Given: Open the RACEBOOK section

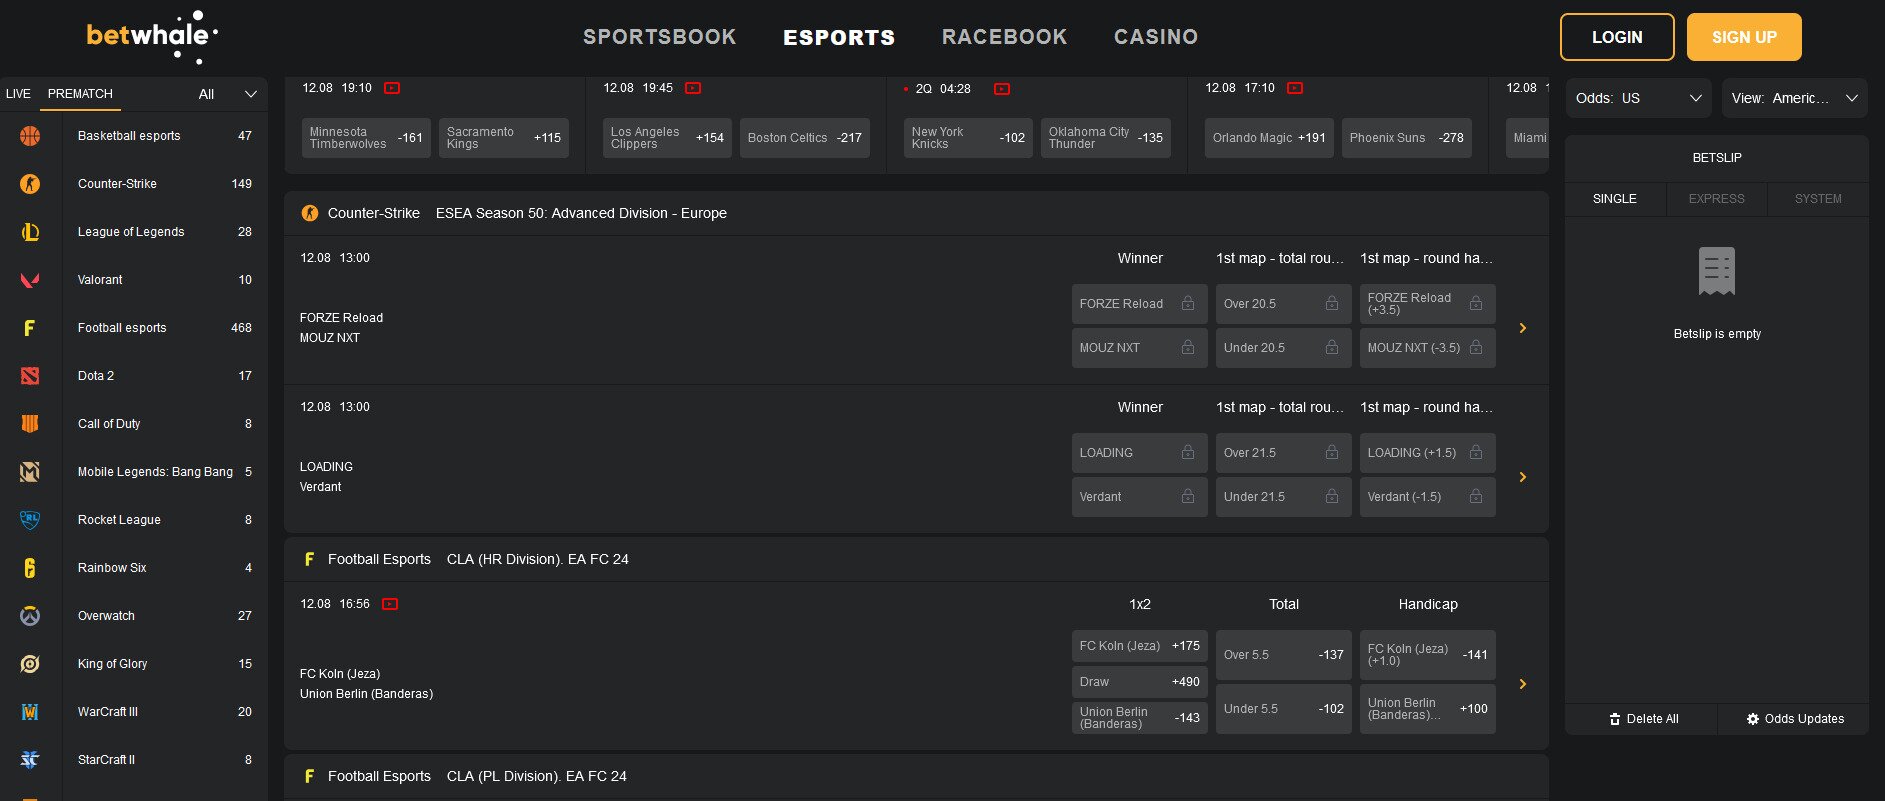Looking at the screenshot, I should click(x=1005, y=37).
